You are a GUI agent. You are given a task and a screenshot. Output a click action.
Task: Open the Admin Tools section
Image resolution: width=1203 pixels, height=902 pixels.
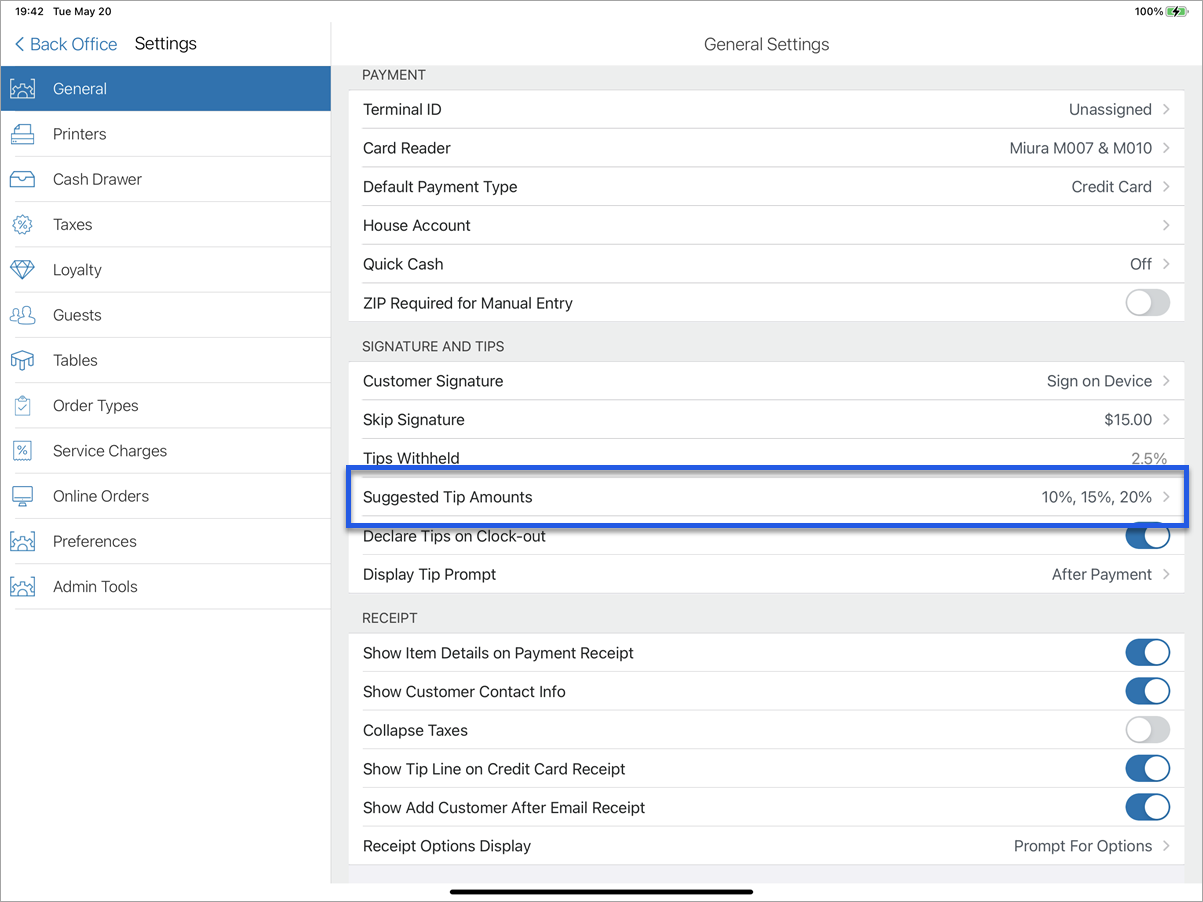[95, 587]
